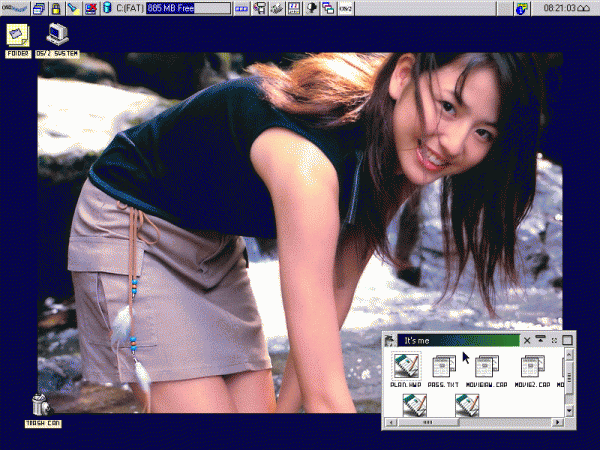Viewport: 600px width, 450px height.
Task: Click horizontal scrollbar left arrow in It's me
Action: tap(391, 422)
